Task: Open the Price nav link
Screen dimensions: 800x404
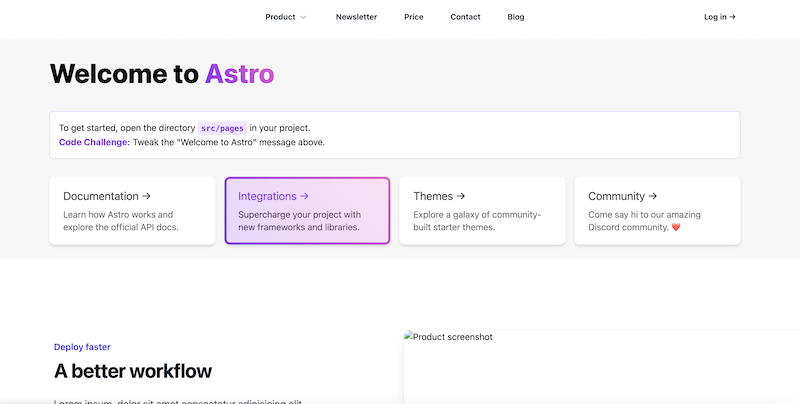Action: [414, 17]
